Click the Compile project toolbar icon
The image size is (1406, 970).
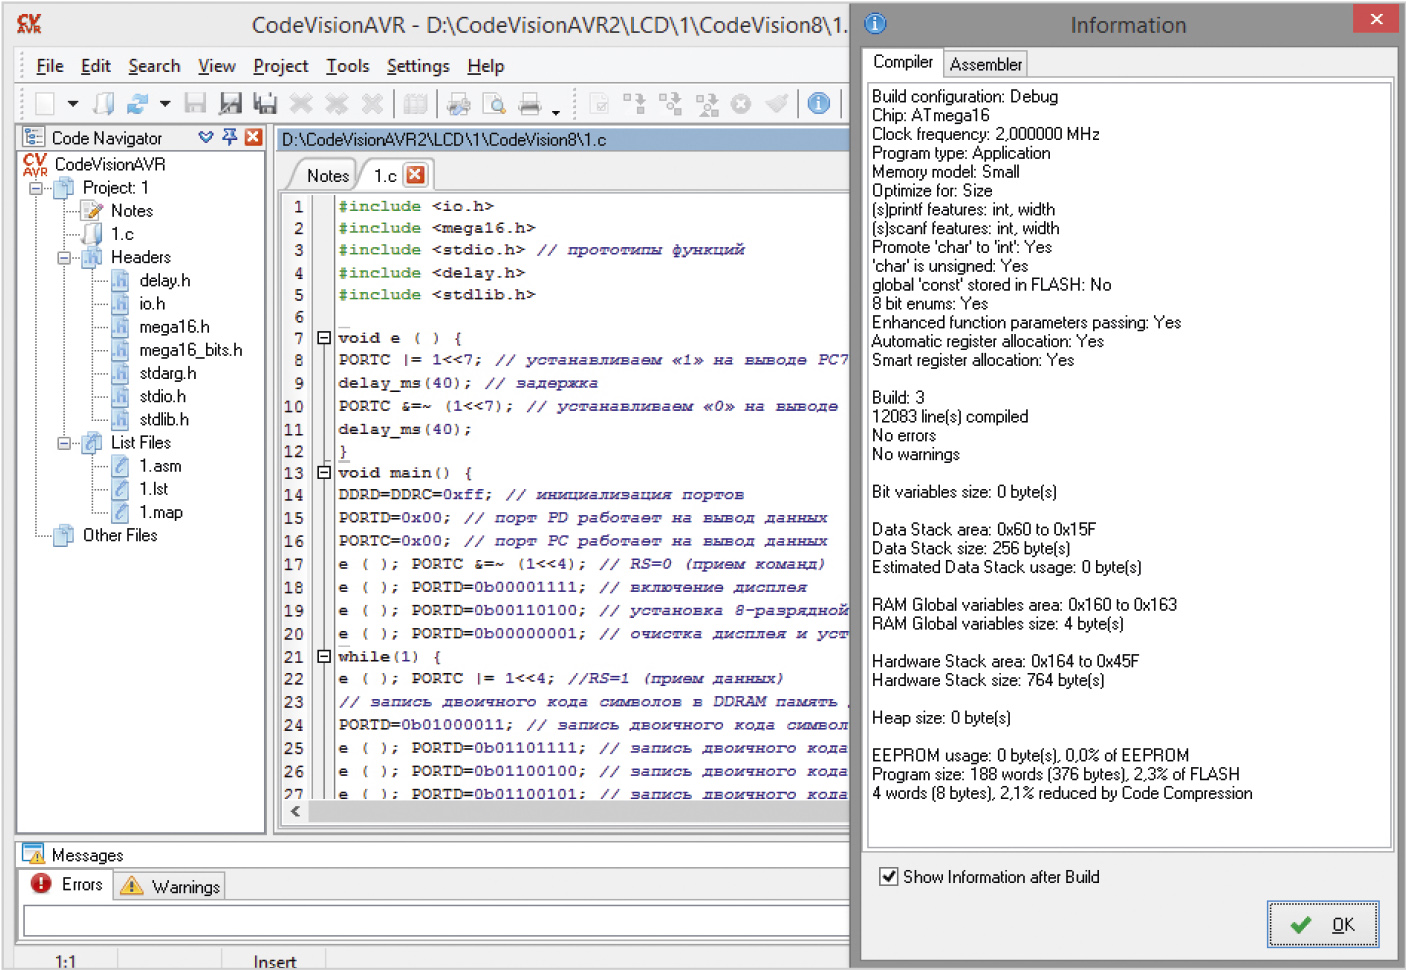(x=635, y=103)
